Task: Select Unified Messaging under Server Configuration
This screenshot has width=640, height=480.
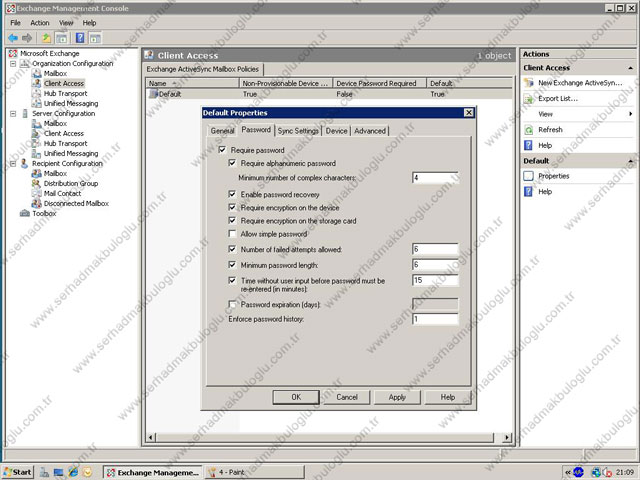Action: point(71,153)
